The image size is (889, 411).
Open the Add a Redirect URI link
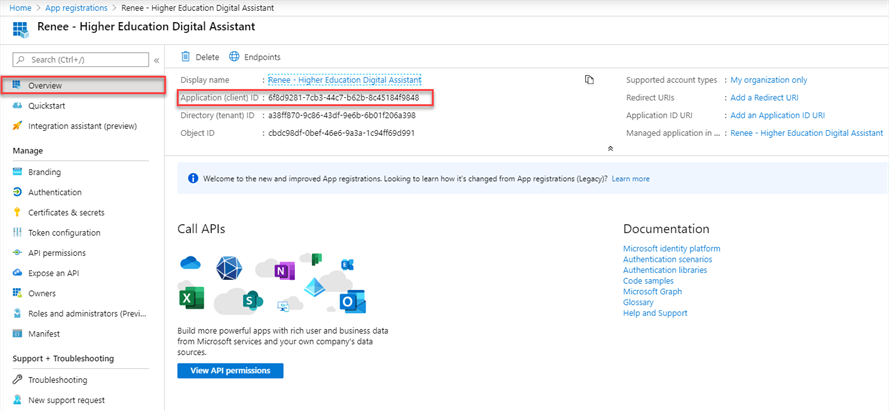pos(764,98)
